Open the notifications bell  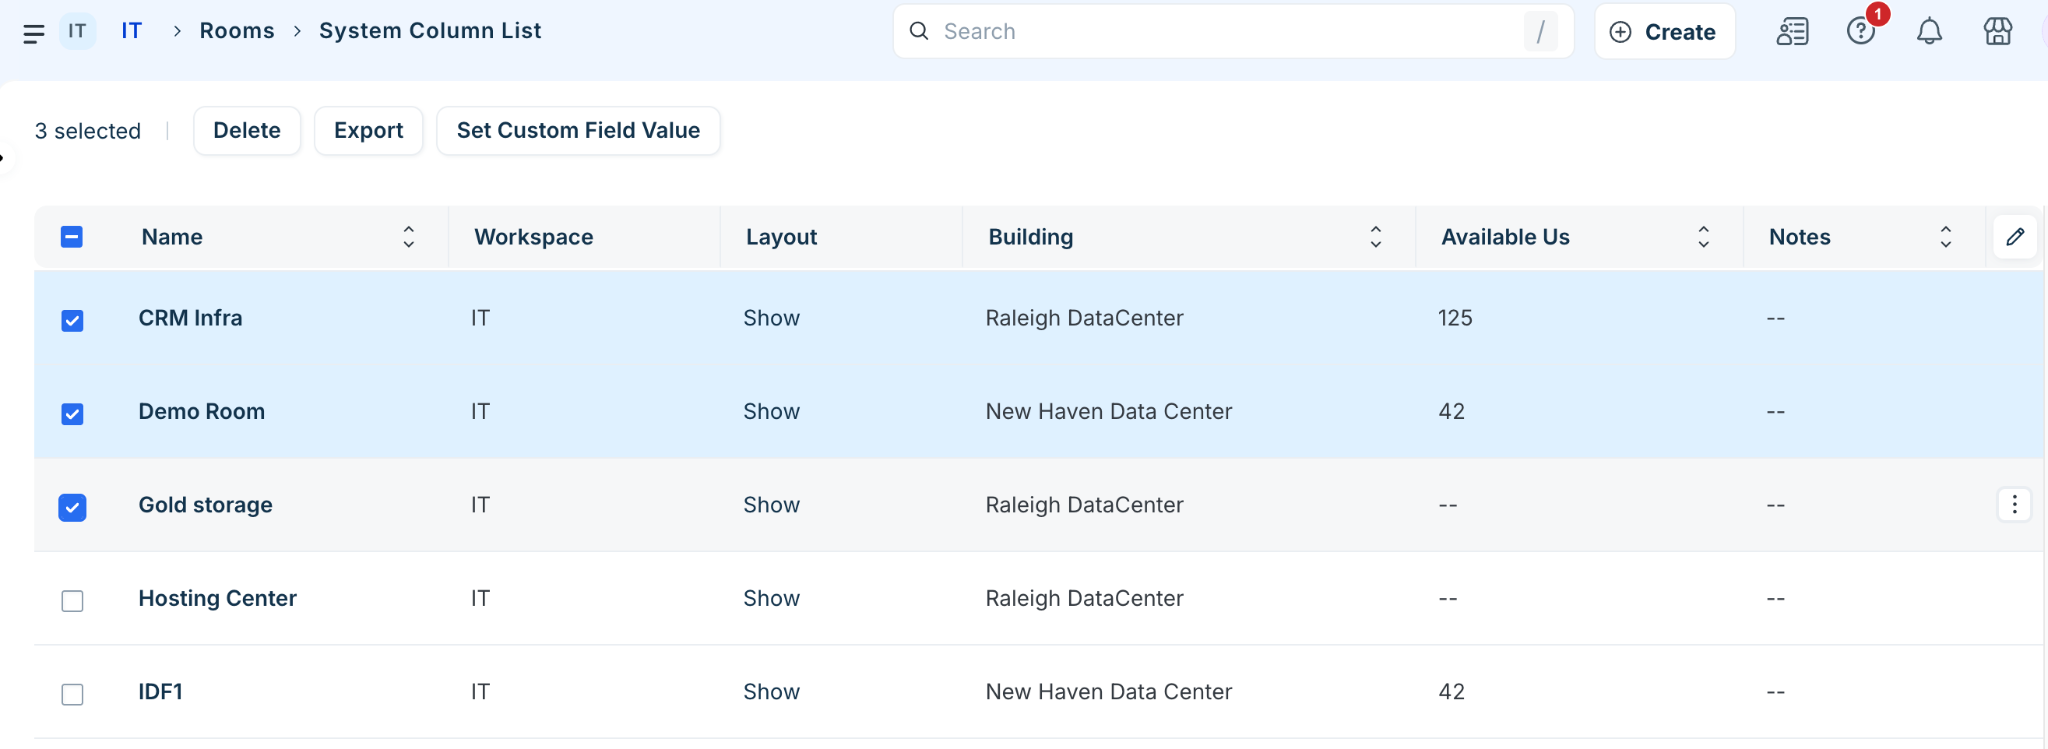click(1929, 32)
